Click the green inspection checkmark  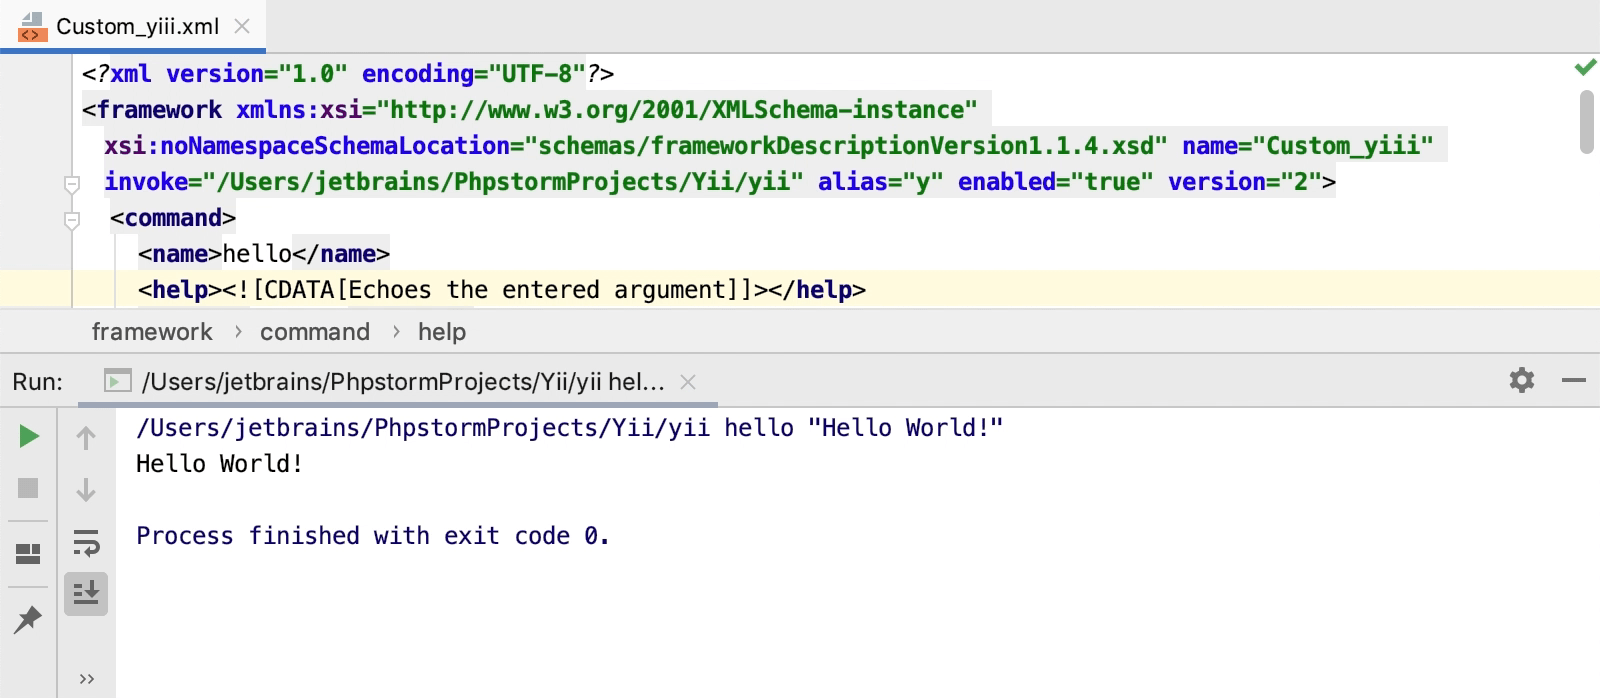coord(1585,68)
